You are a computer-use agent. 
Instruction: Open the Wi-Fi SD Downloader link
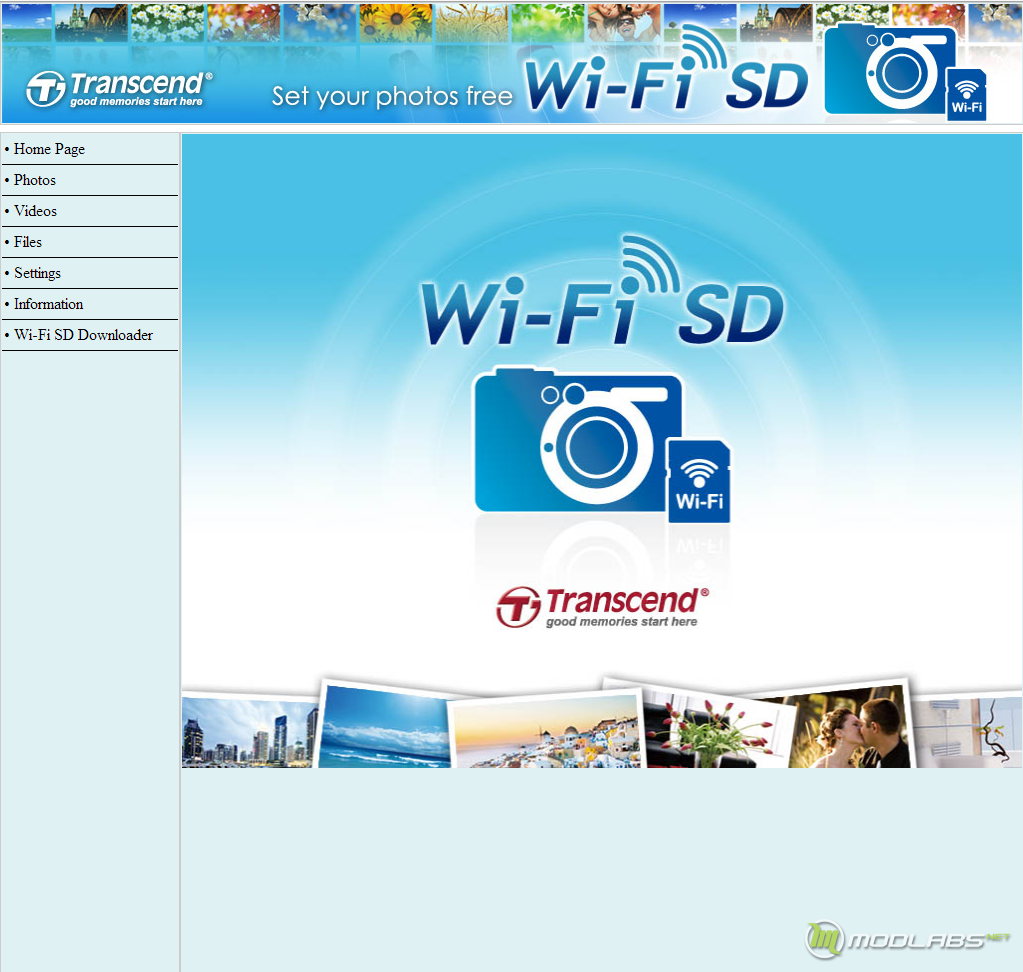tap(84, 335)
